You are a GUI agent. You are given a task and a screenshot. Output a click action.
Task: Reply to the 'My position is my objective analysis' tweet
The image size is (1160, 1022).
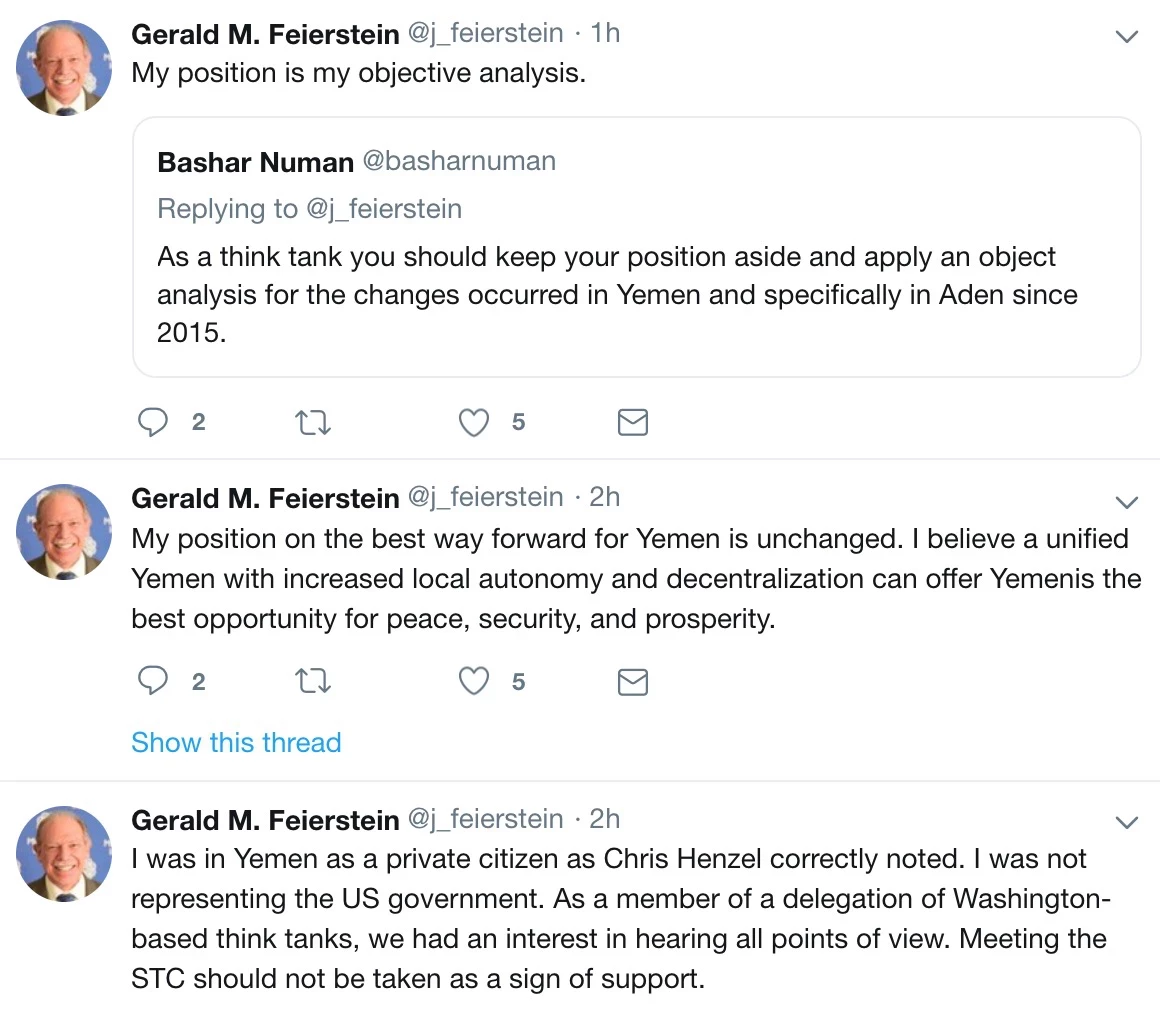click(x=153, y=423)
